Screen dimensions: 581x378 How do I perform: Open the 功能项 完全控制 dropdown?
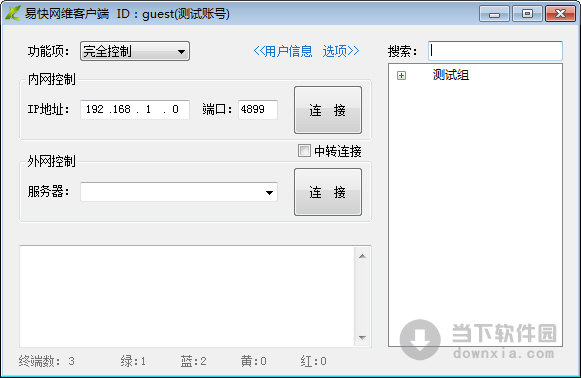[135, 51]
